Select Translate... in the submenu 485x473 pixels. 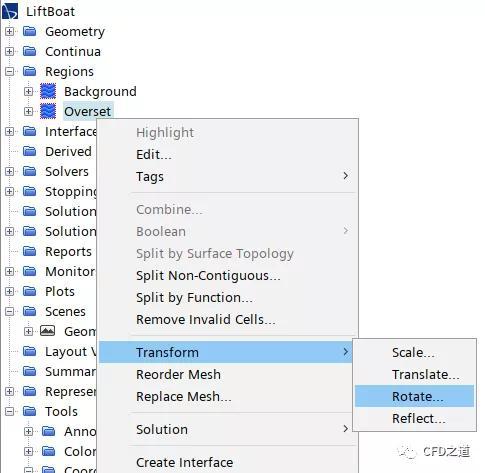(414, 374)
